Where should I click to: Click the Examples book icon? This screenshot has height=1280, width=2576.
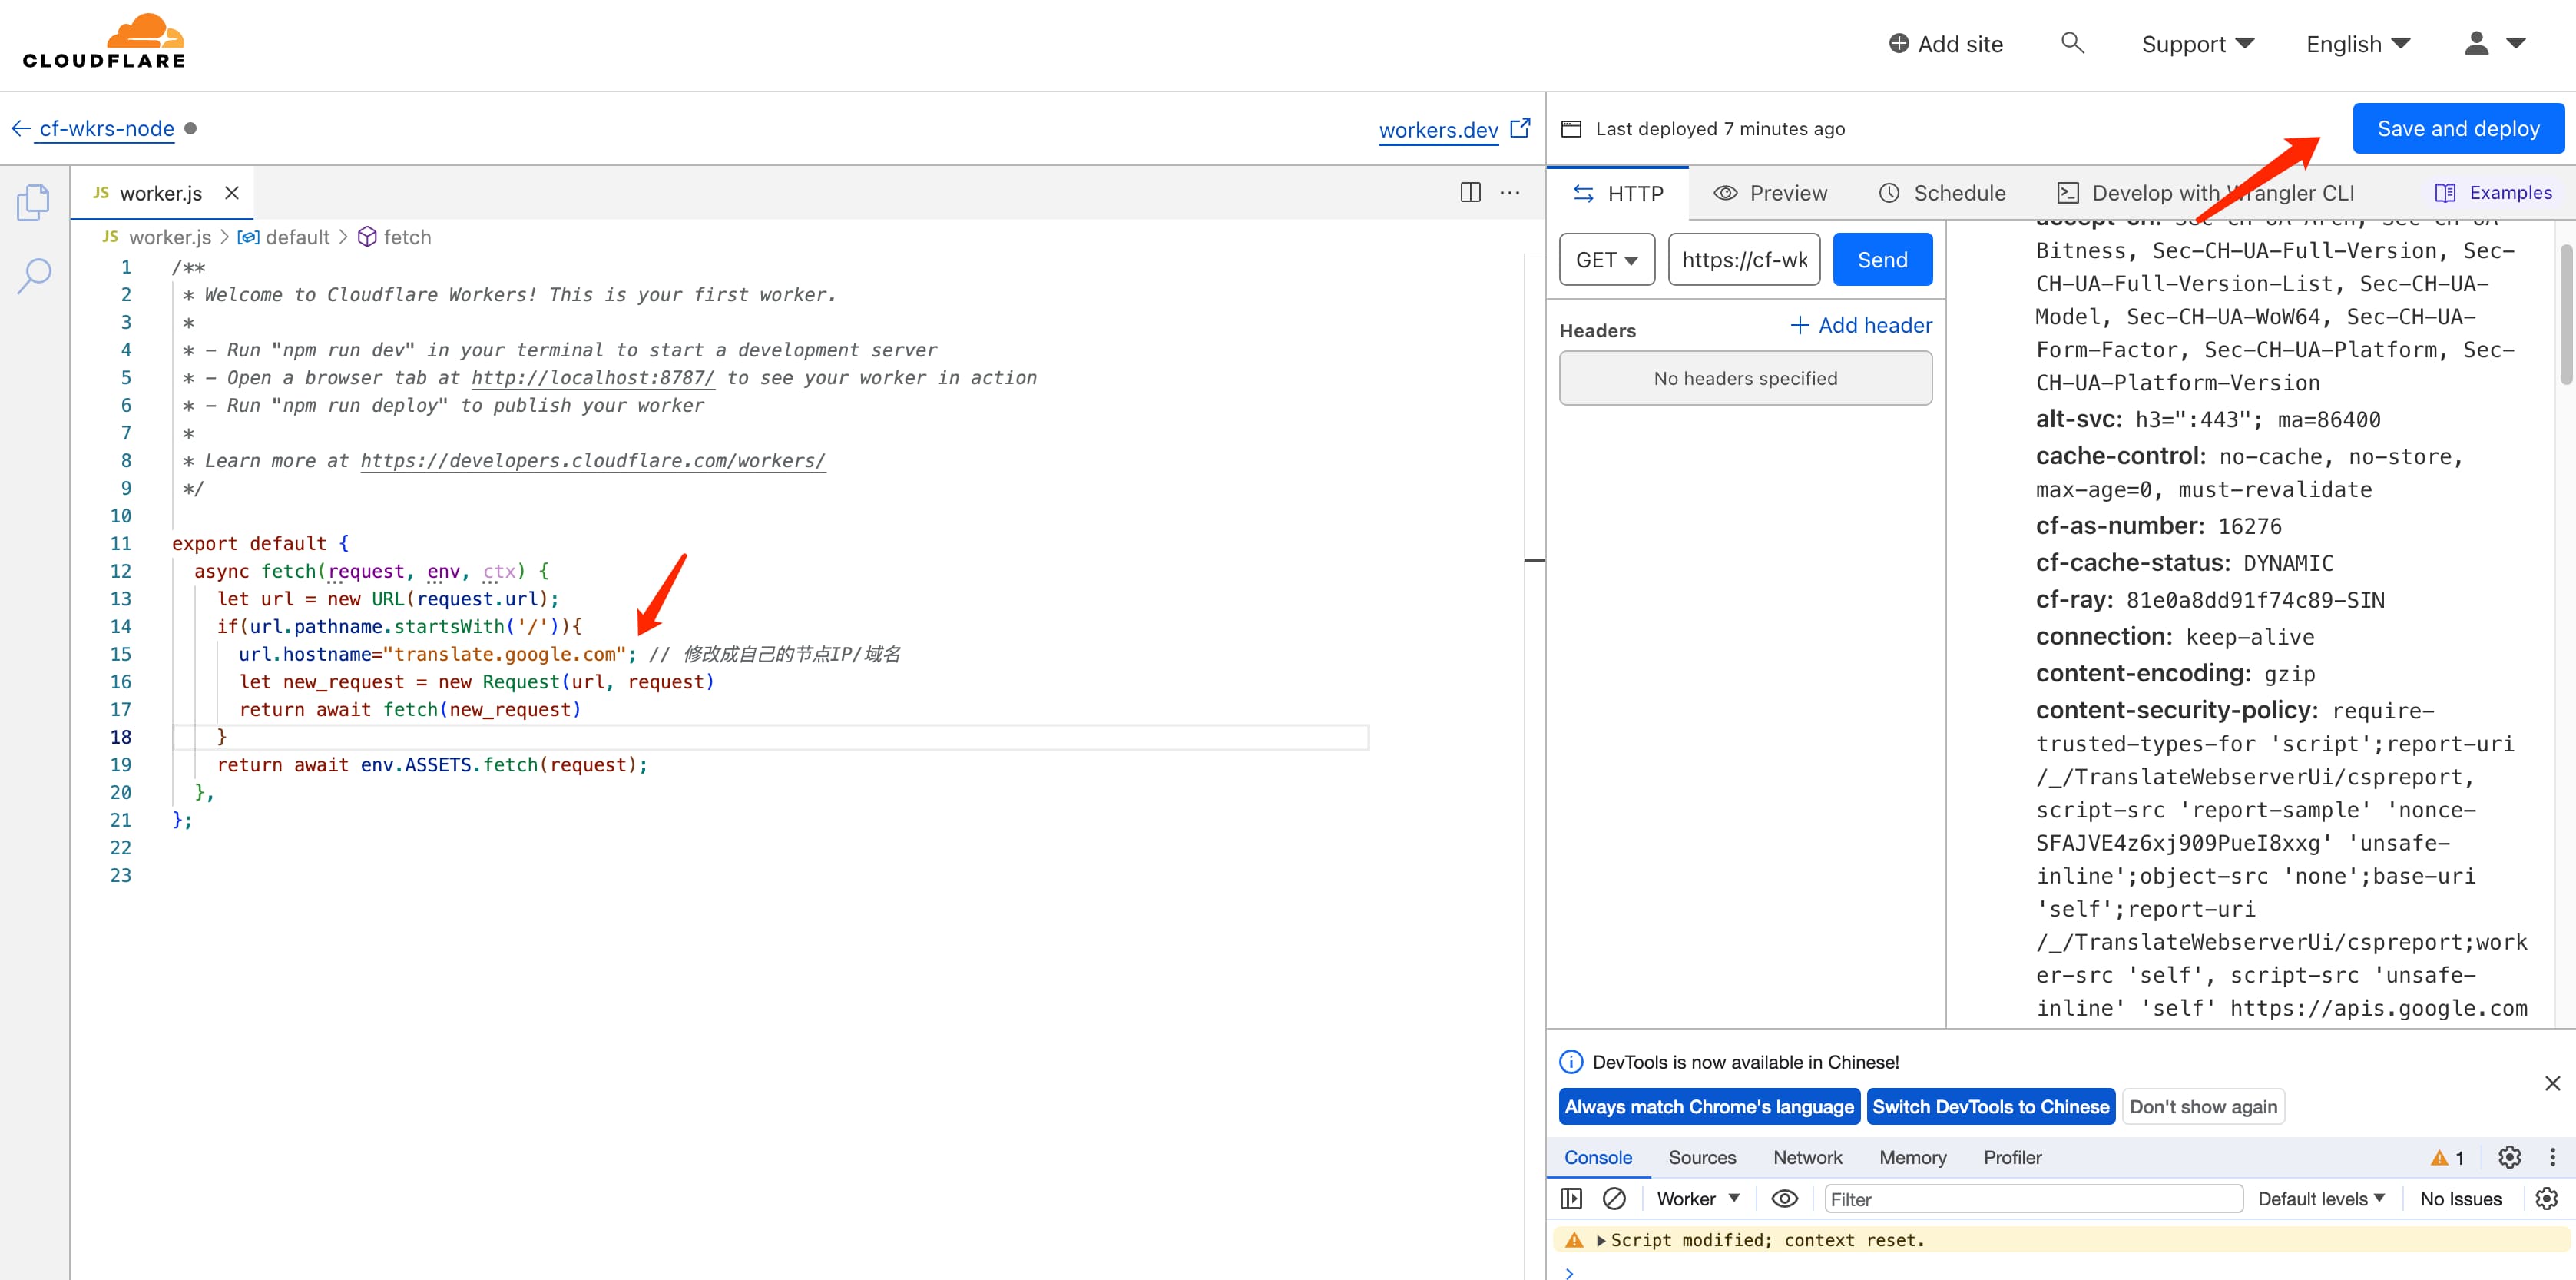pos(2445,193)
